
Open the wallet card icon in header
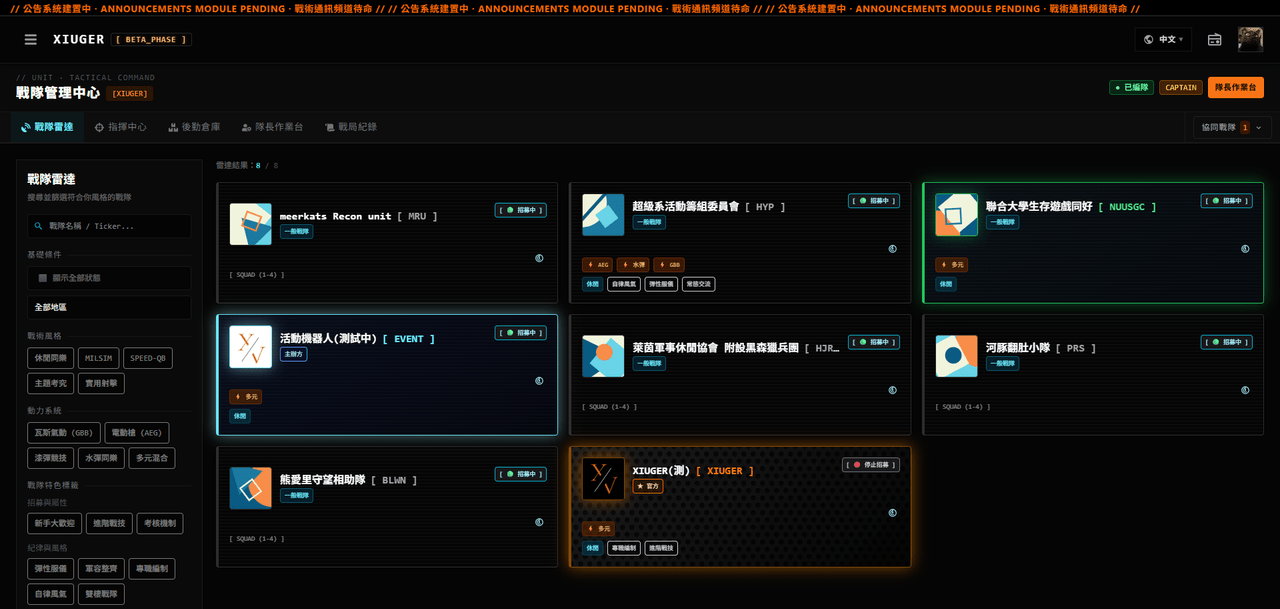point(1215,40)
